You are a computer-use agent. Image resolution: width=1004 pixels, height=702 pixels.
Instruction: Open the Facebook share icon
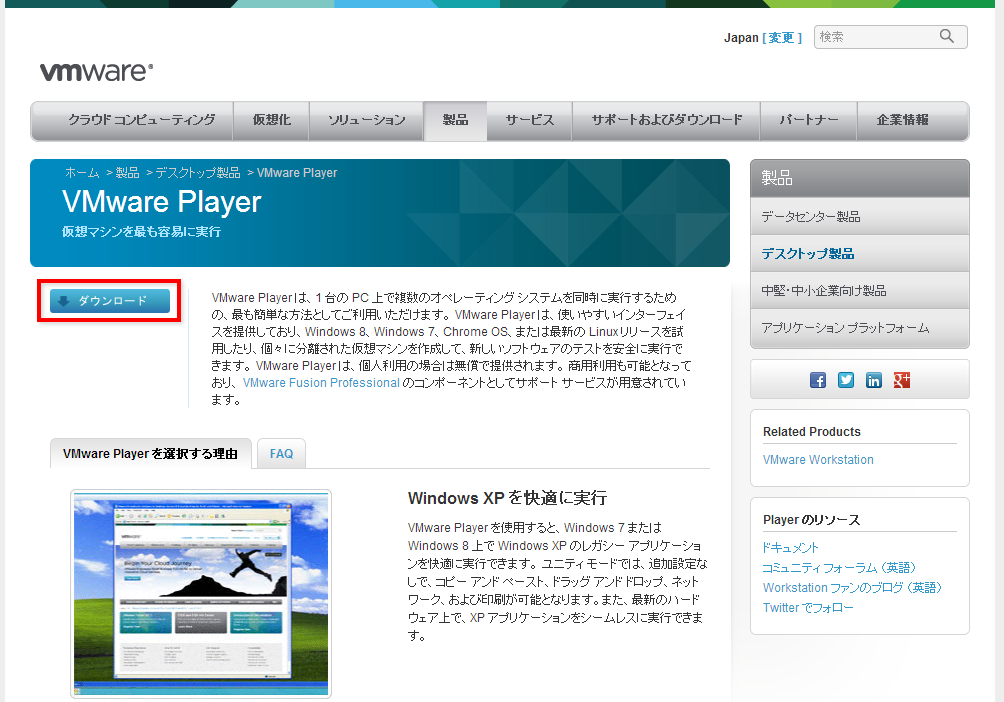(818, 380)
